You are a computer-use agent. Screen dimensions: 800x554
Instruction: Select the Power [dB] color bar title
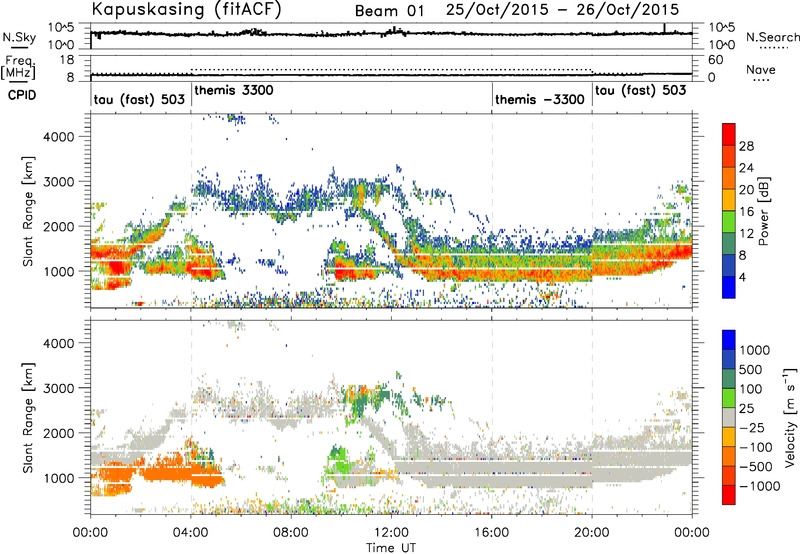click(764, 211)
